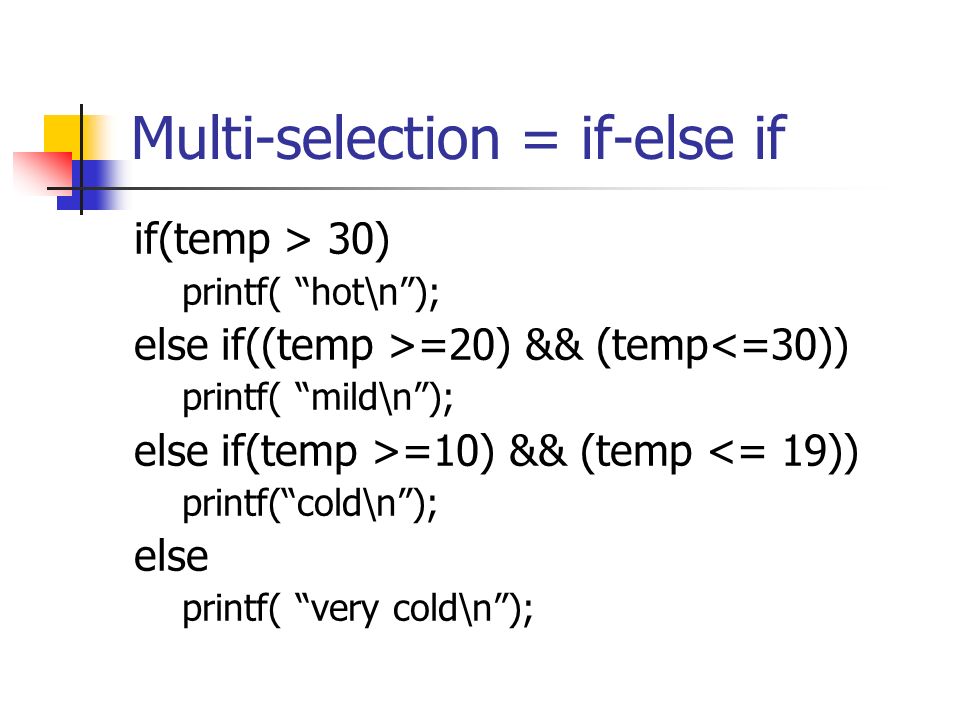The image size is (960, 720).
Task: Click the slide title 'Multi-selection = if-else if'
Action: pos(459,138)
